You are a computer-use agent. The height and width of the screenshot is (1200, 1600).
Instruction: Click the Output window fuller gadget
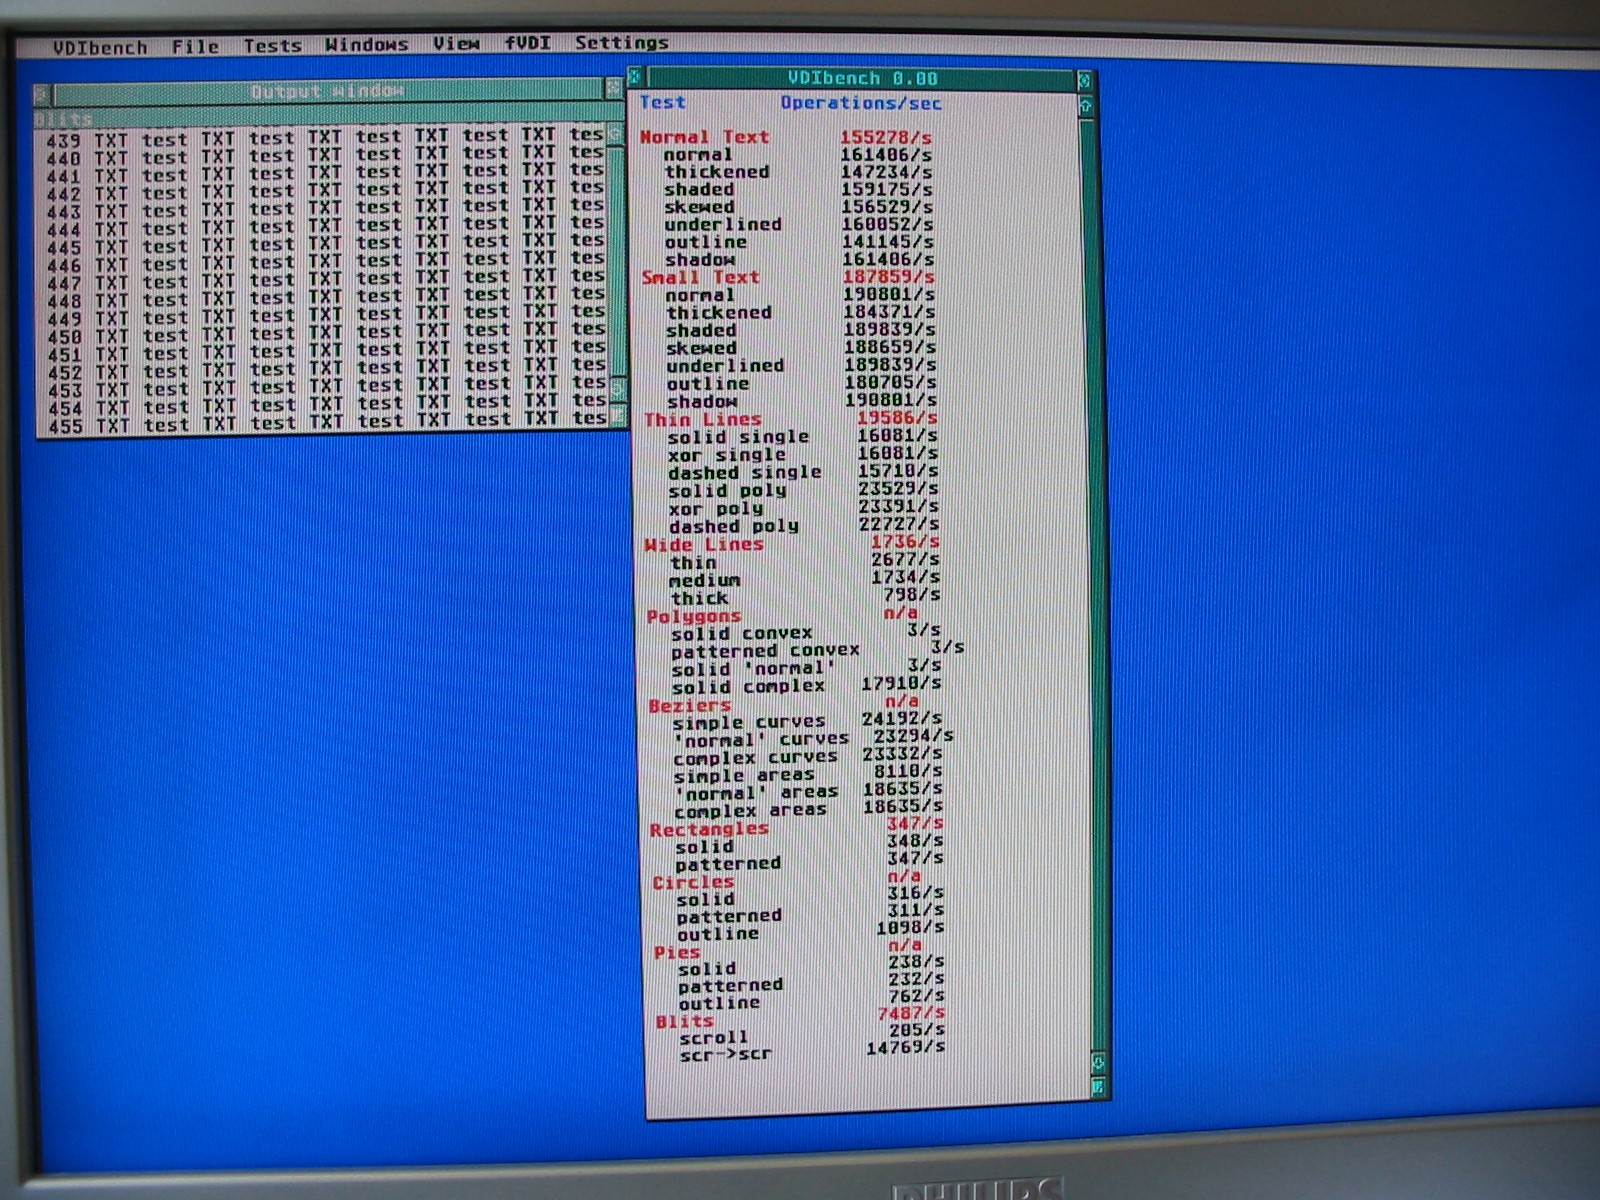coord(614,89)
